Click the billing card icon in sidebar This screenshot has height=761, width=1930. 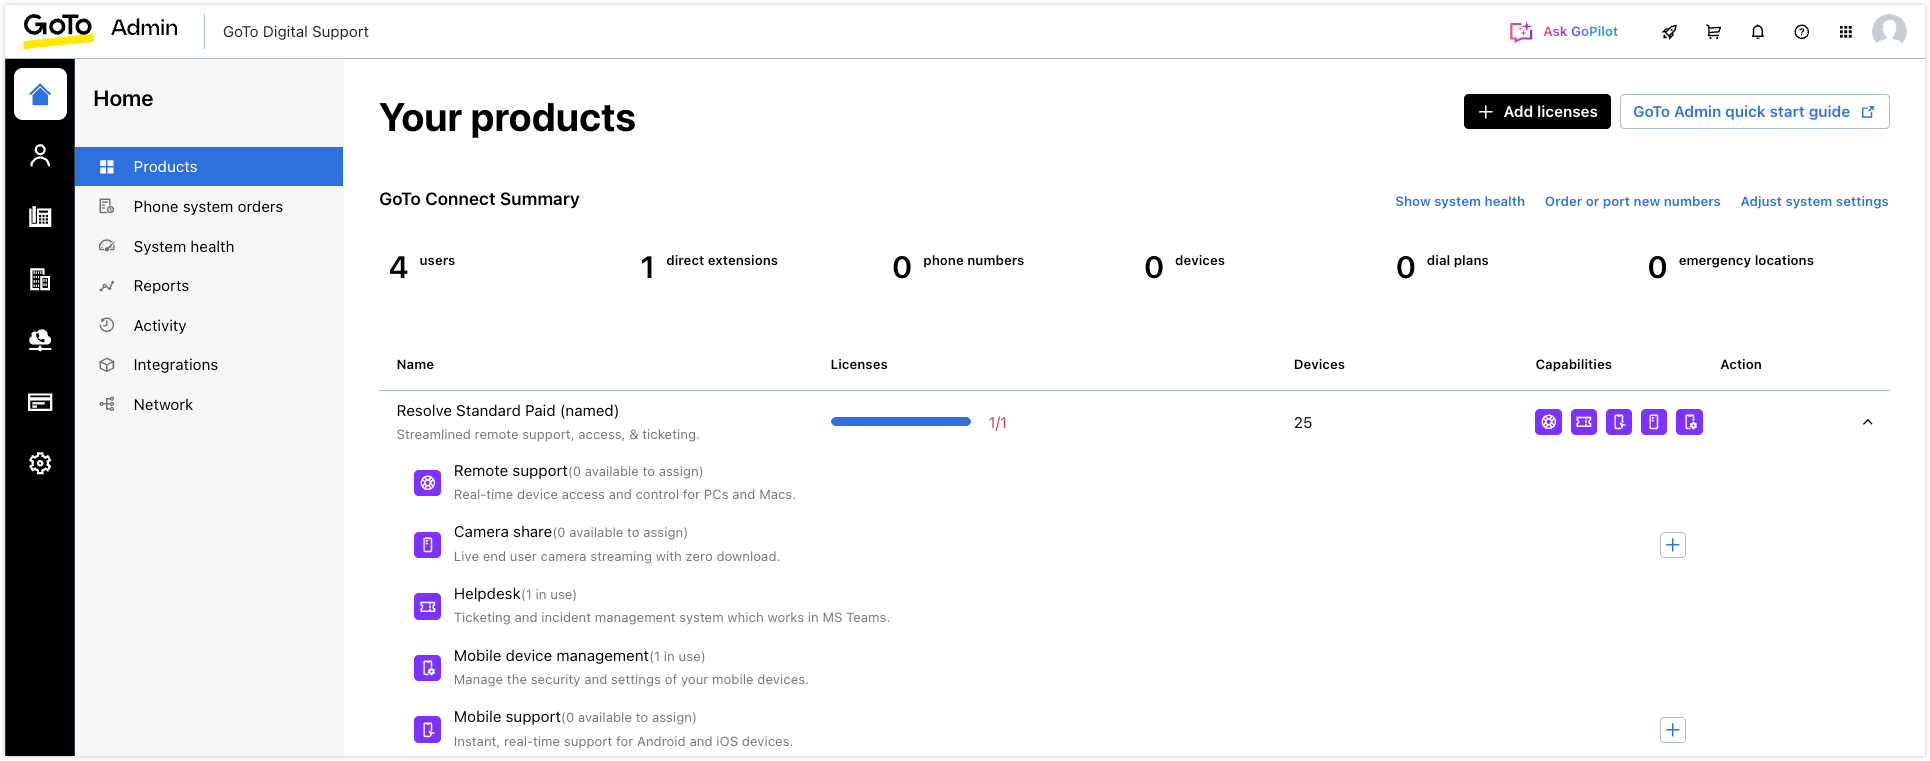click(x=40, y=402)
